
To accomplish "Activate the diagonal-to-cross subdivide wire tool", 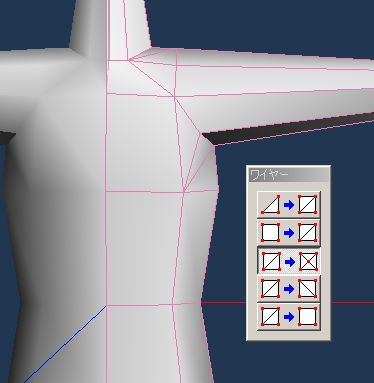I will click(x=289, y=261).
